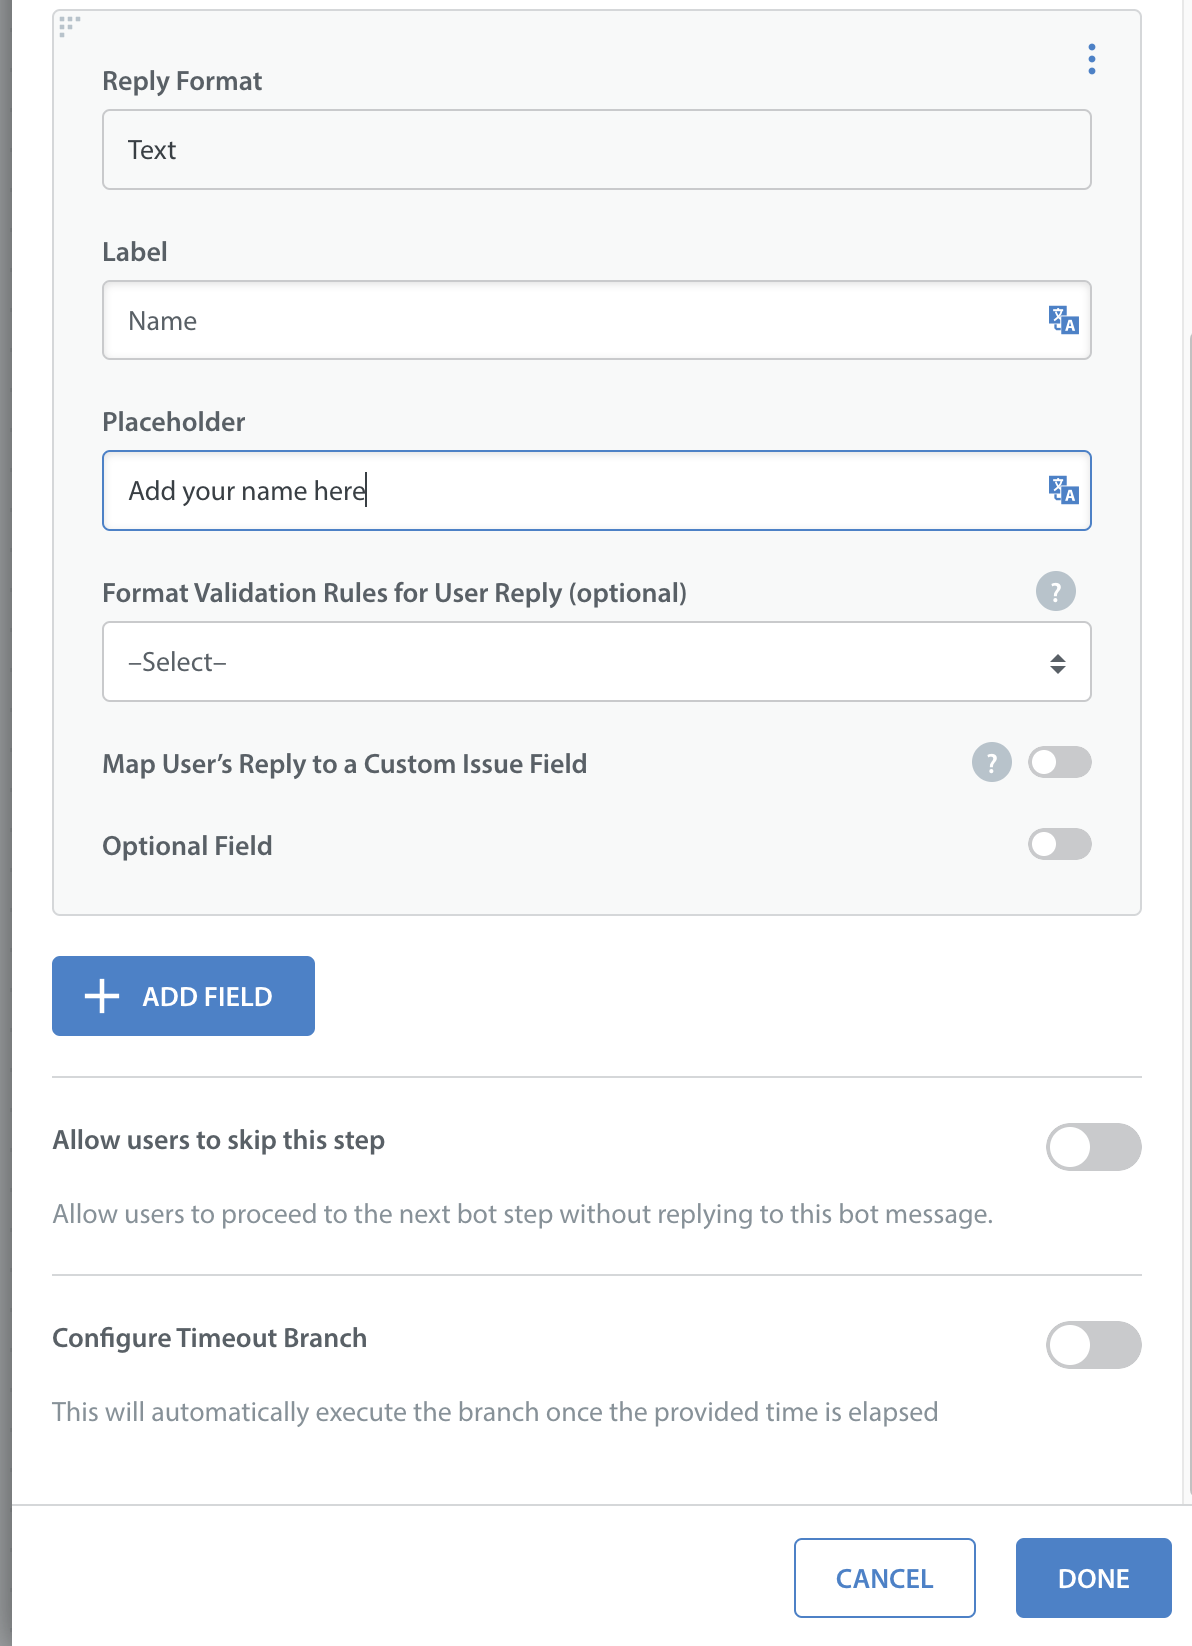1192x1646 pixels.
Task: Click the validation rules select arrows
Action: 1057,663
